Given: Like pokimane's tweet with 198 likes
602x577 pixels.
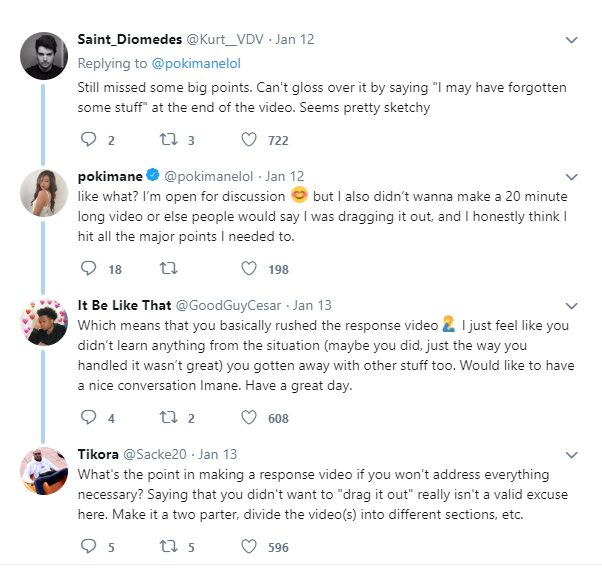Looking at the screenshot, I should 249,268.
